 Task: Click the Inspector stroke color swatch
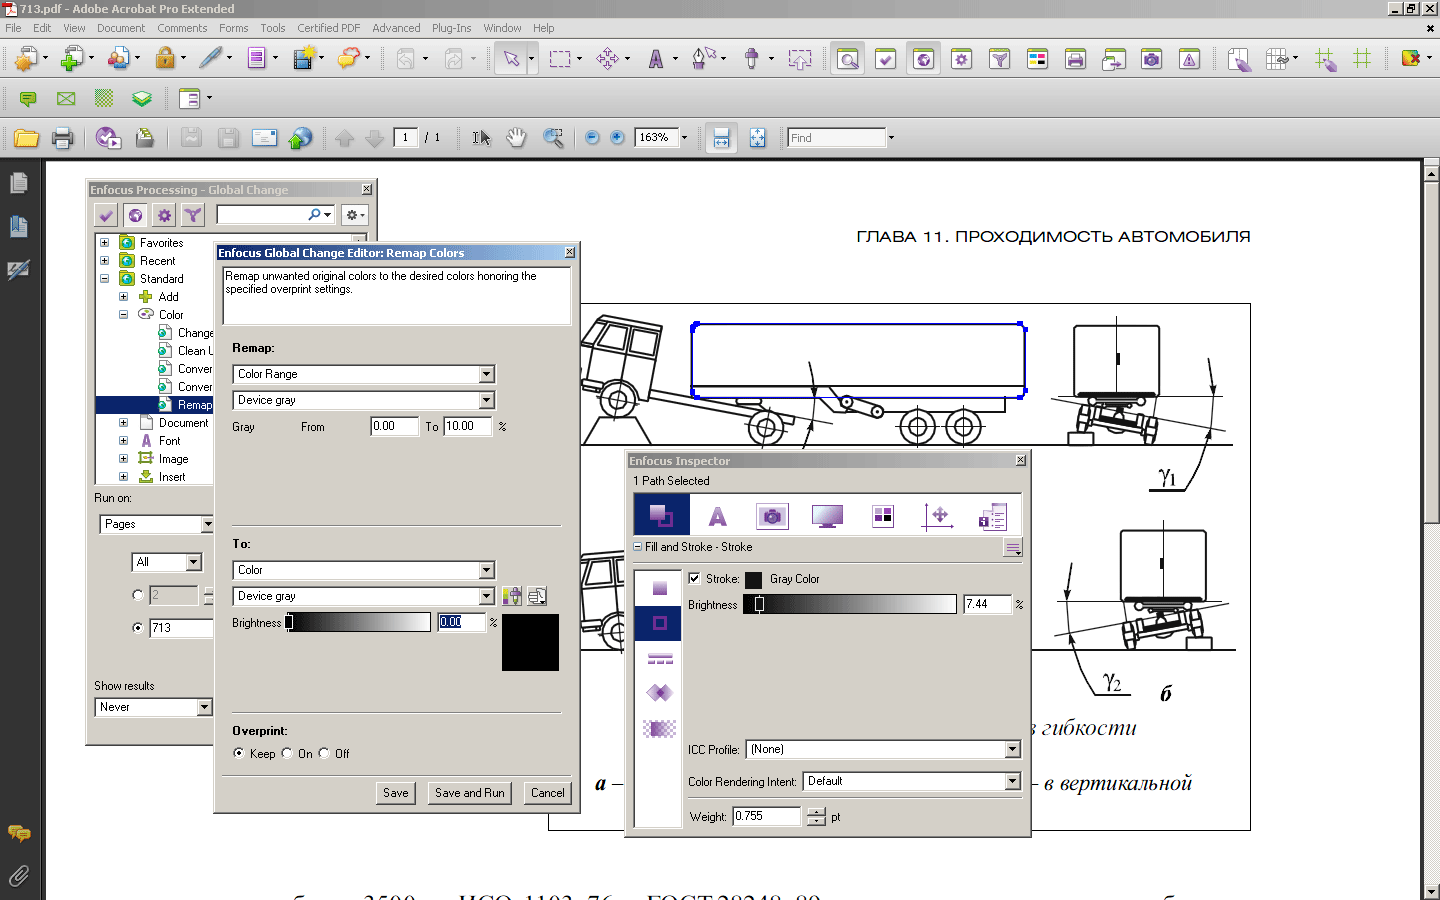tap(753, 579)
